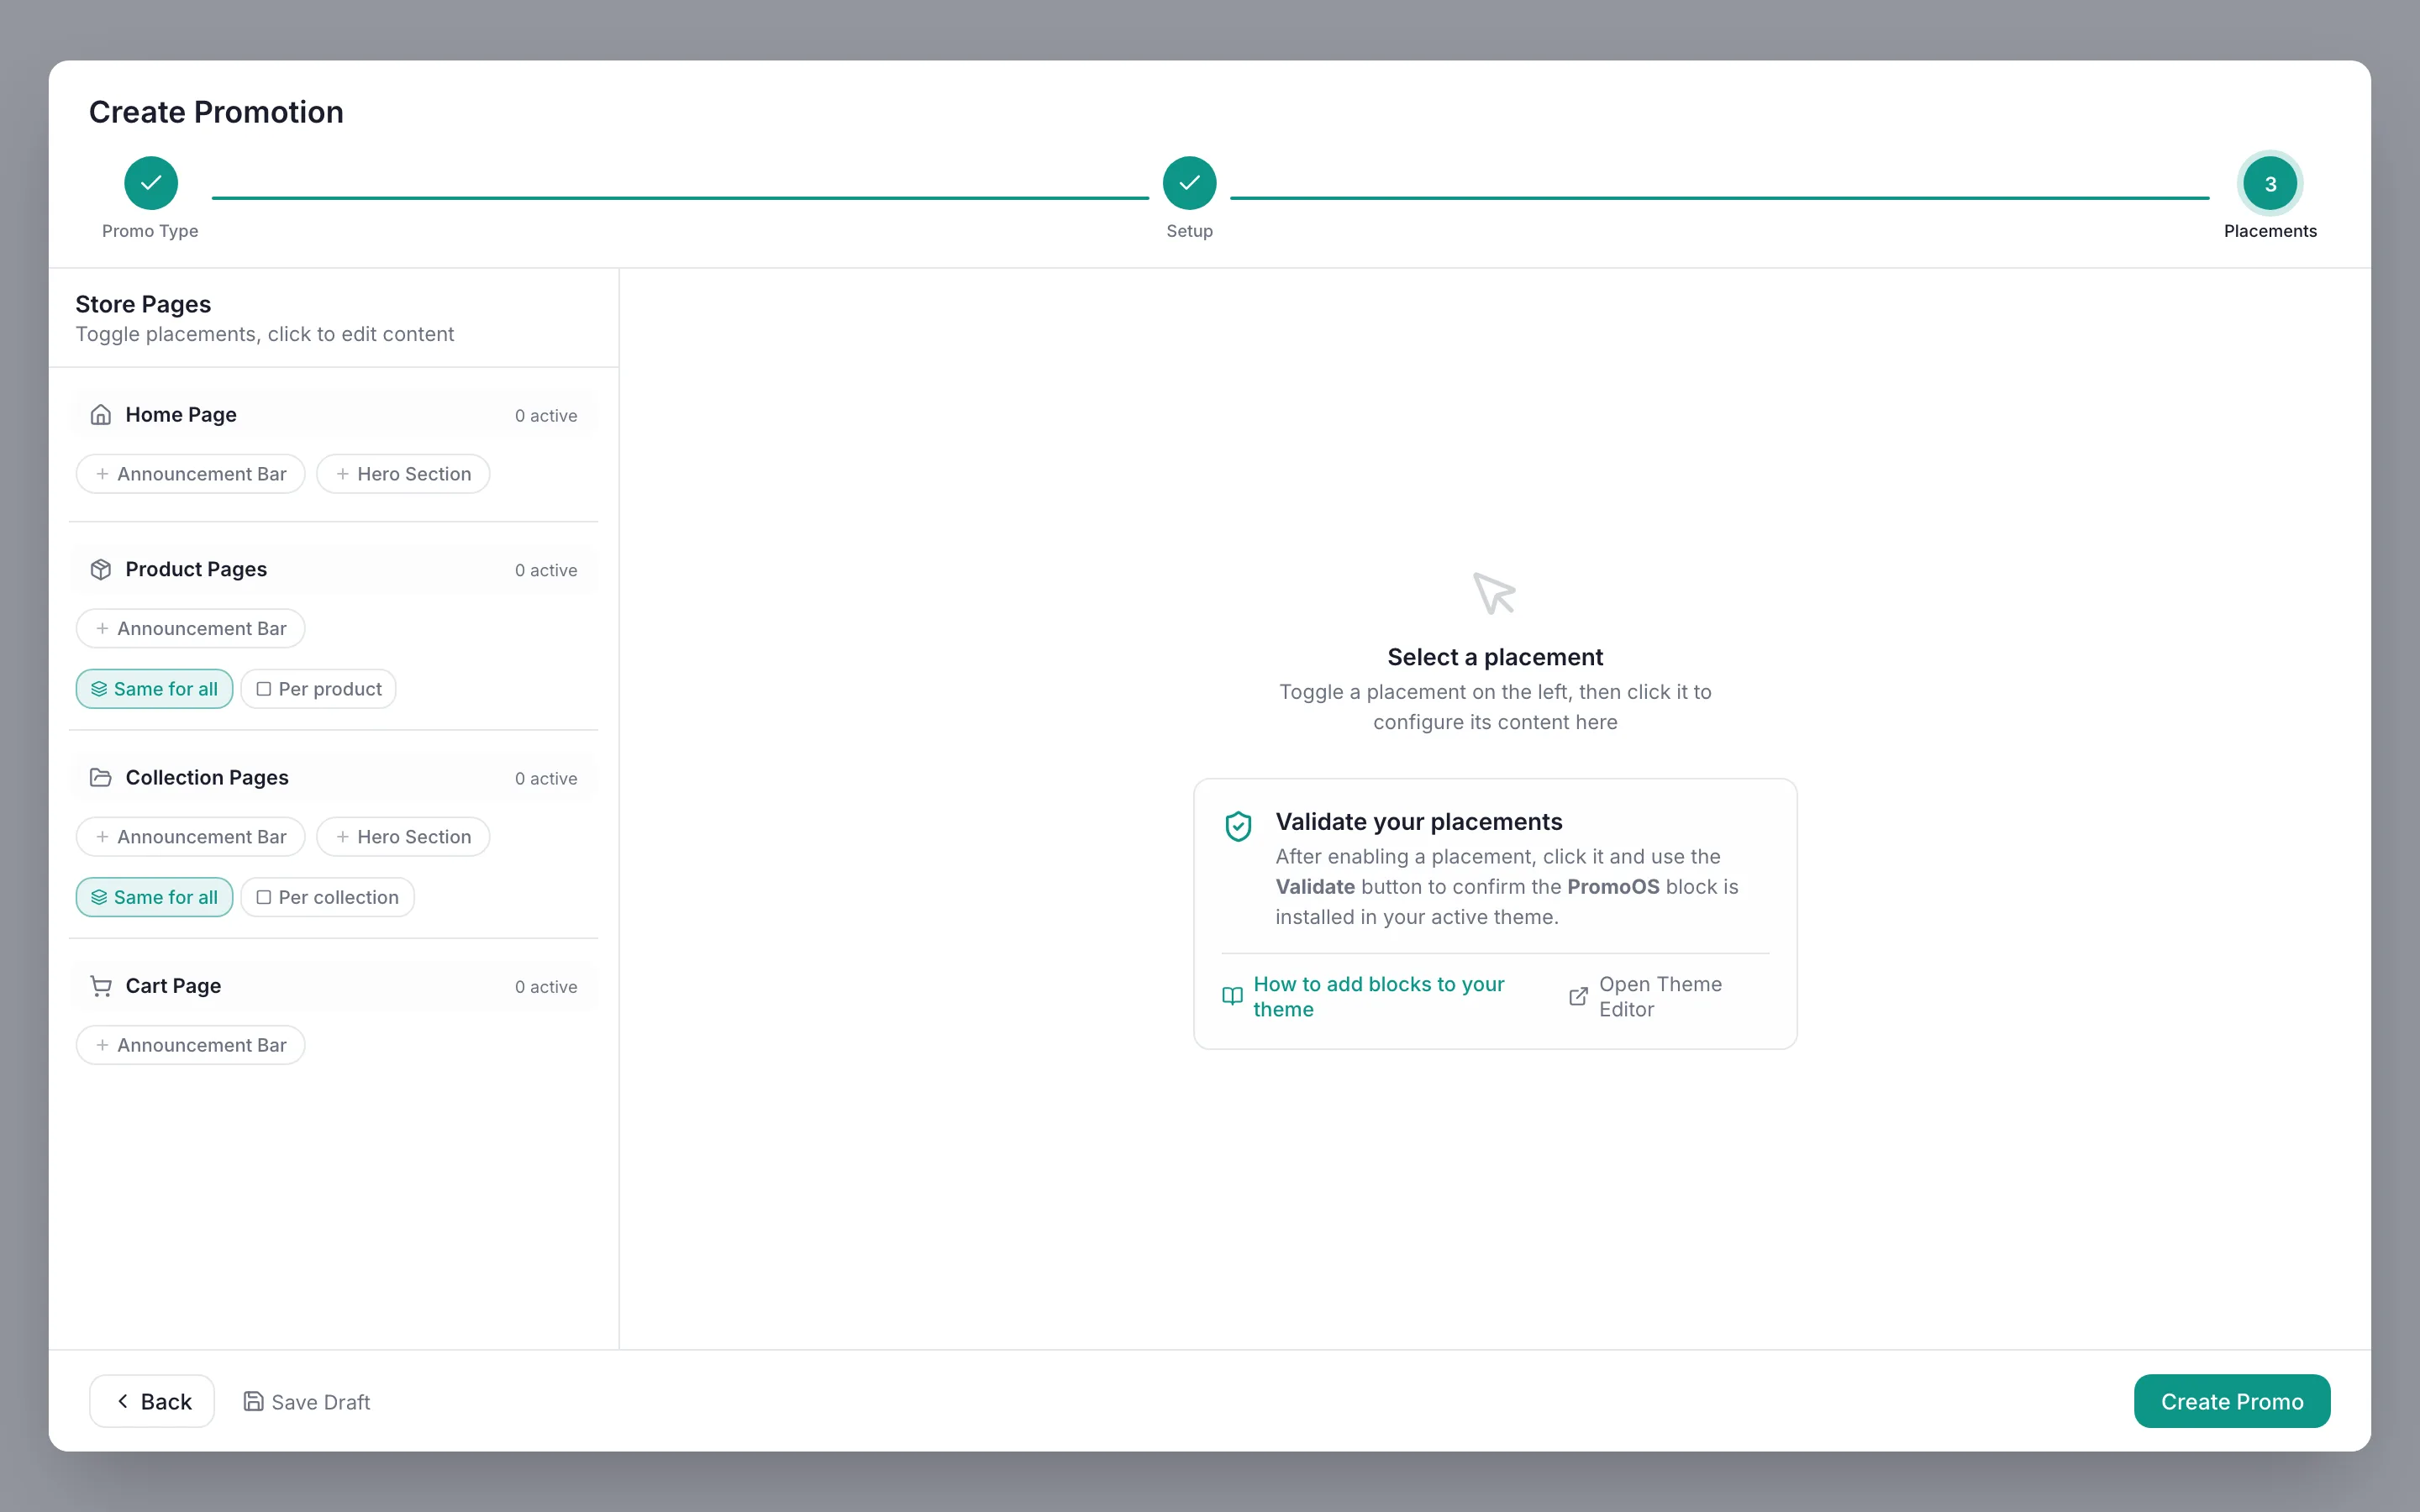2420x1512 pixels.
Task: Click Cart Page 0 active count
Action: 546,986
